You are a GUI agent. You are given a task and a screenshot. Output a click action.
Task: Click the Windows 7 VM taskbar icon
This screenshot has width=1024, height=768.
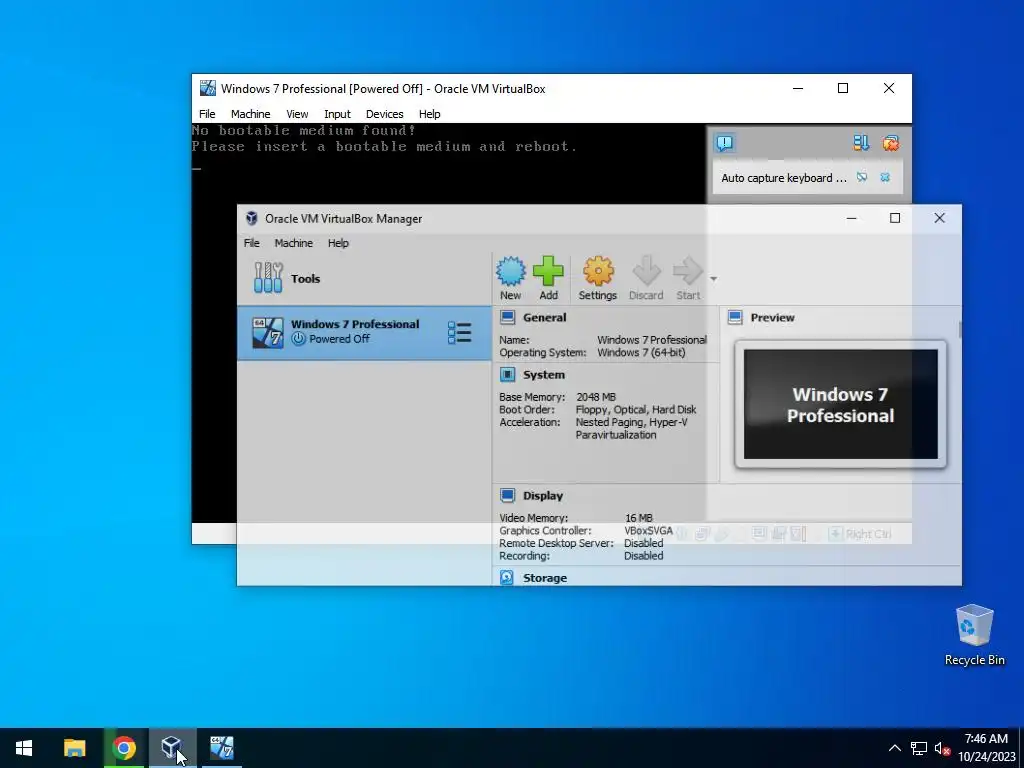coord(221,748)
